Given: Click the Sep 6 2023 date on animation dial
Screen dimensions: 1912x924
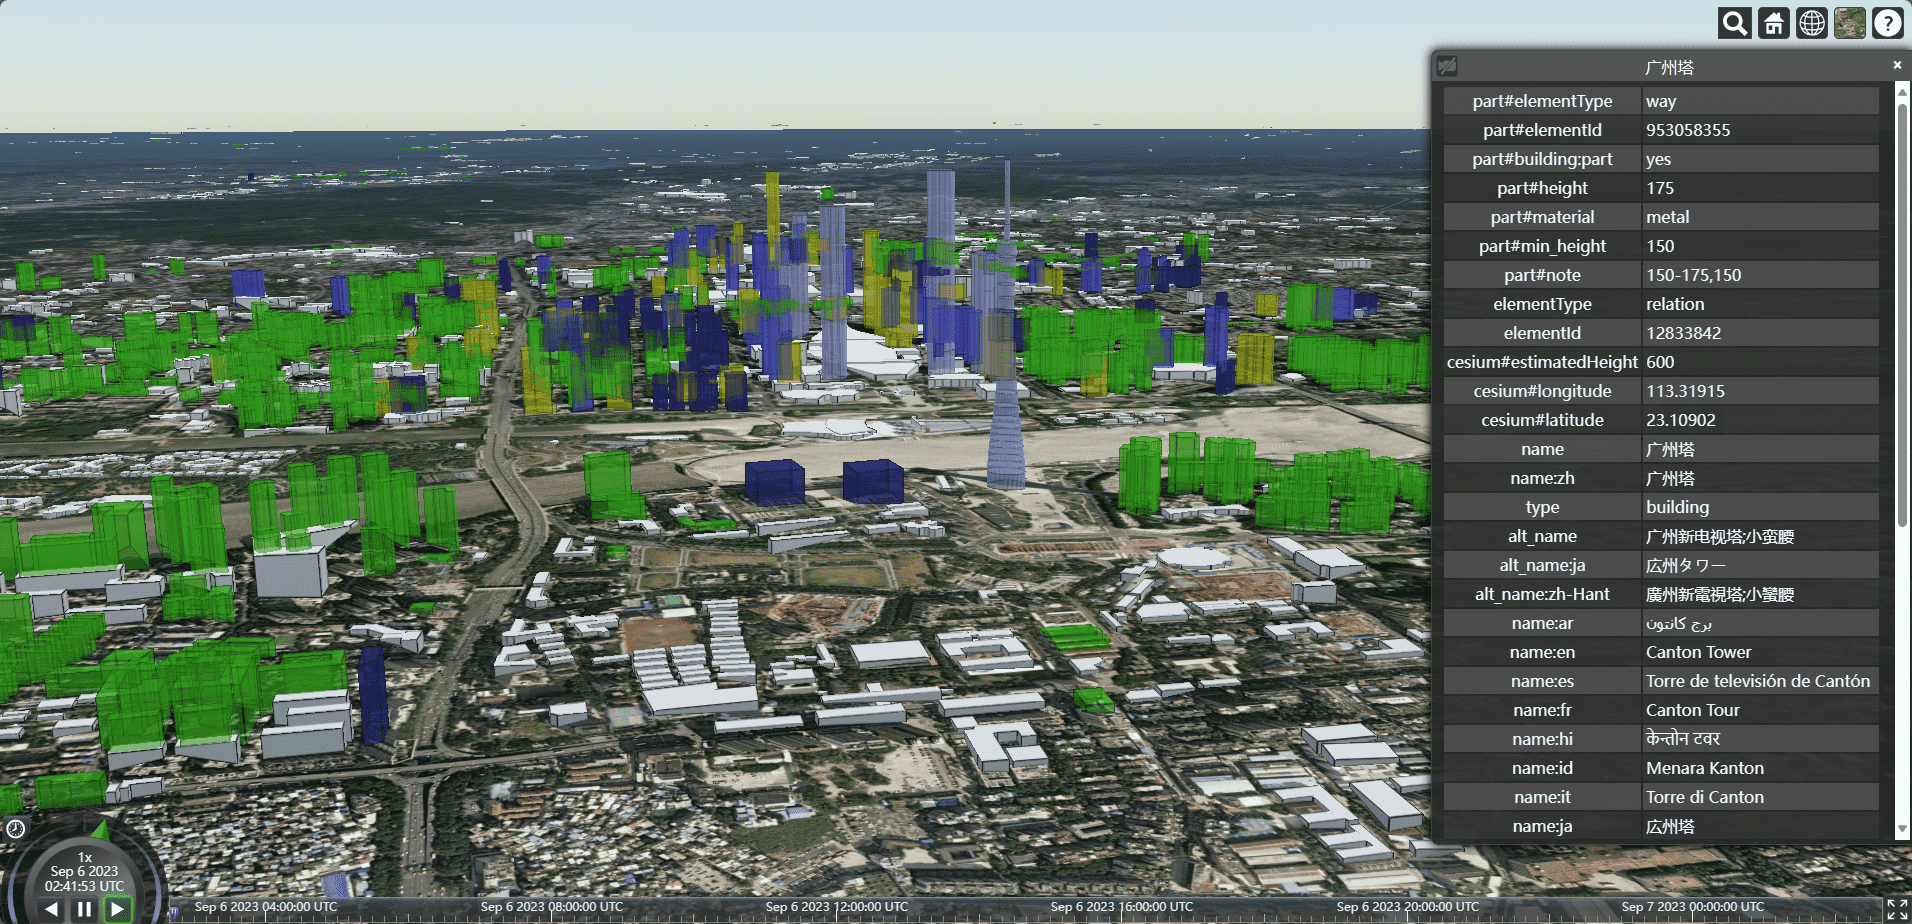Looking at the screenshot, I should click(x=84, y=871).
